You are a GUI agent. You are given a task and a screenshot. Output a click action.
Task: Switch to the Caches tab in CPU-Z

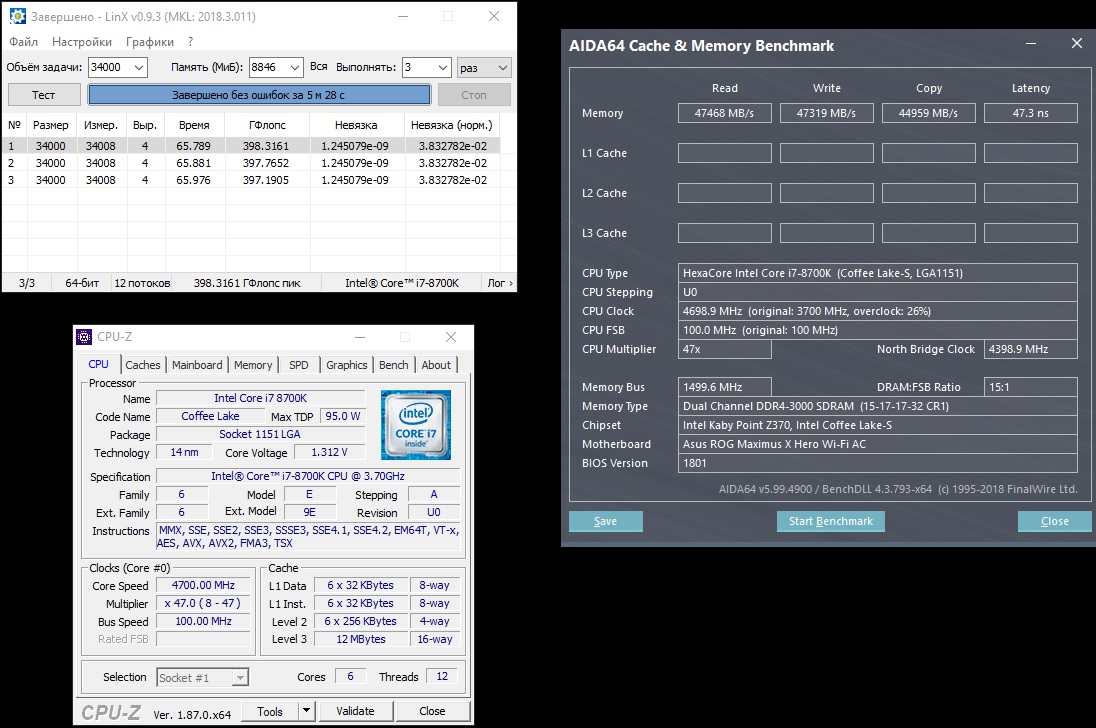[143, 365]
